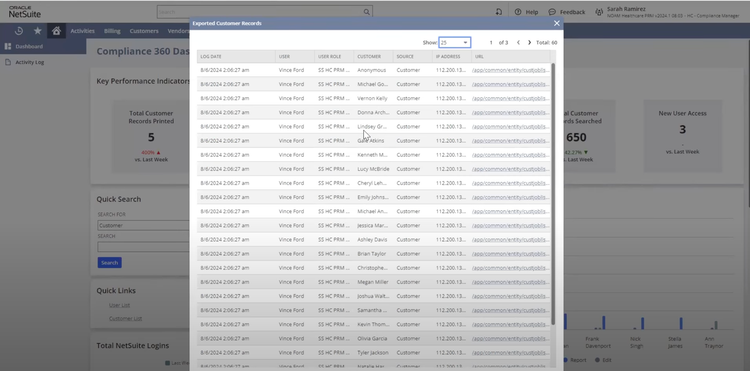Sort by the IP Address column header

(x=448, y=56)
